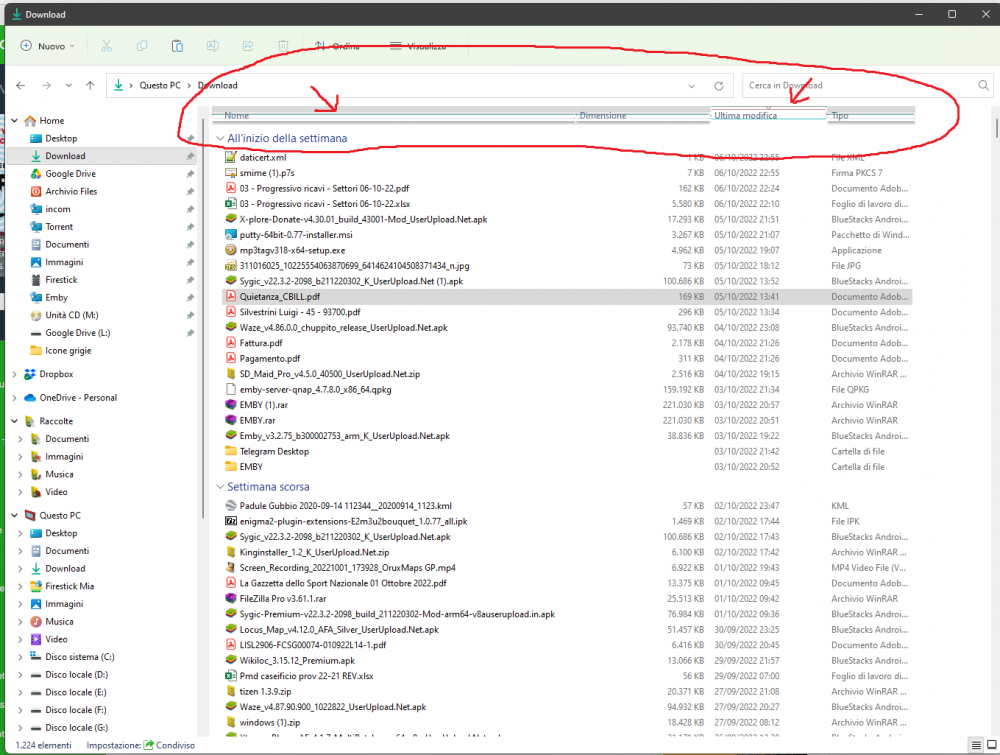Click the refresh button in the address bar
1000x755 pixels.
718,86
